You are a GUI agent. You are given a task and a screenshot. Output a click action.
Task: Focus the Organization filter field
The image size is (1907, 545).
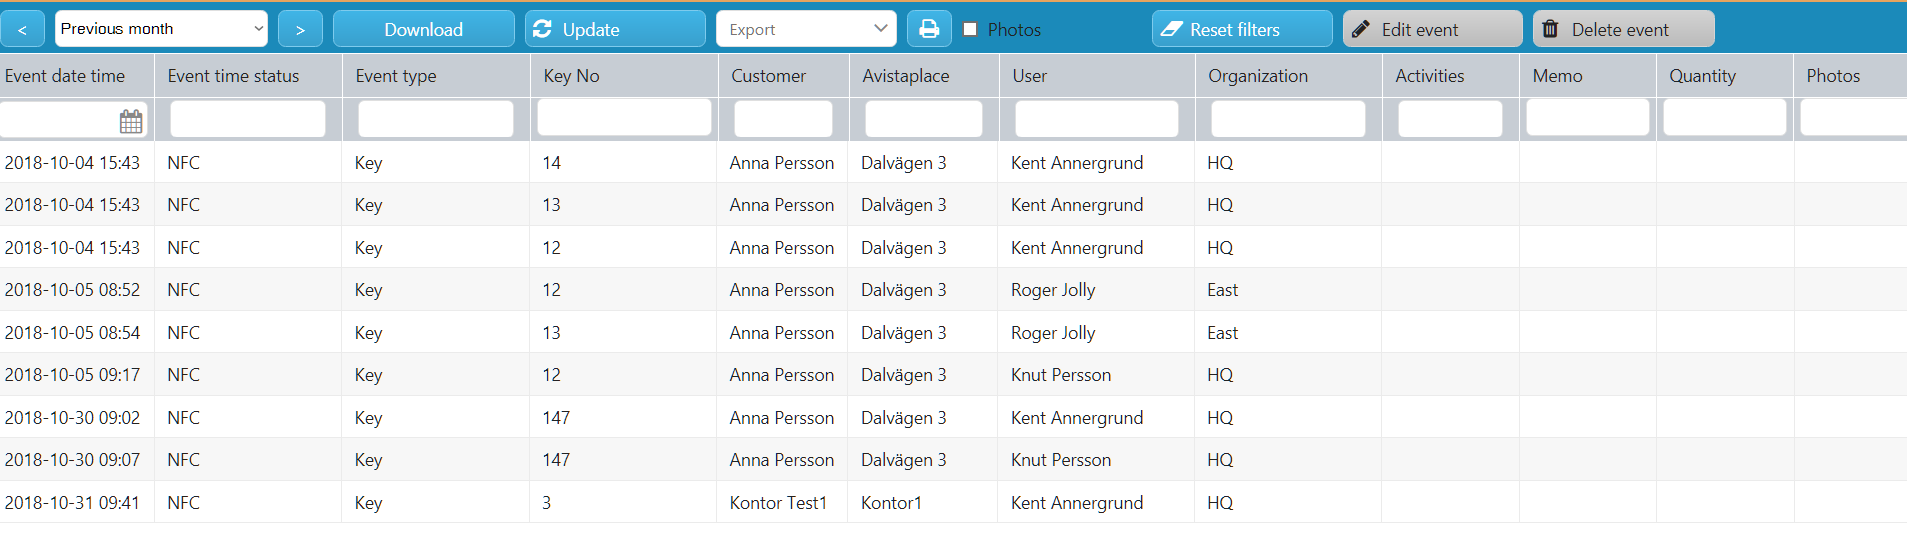(1288, 119)
